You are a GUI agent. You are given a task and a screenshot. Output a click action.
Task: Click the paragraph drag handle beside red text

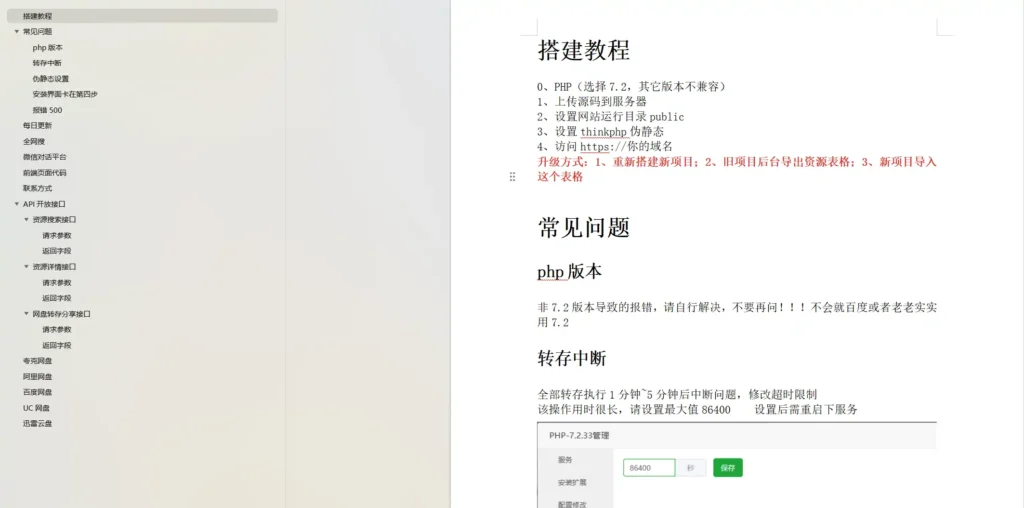pos(512,176)
